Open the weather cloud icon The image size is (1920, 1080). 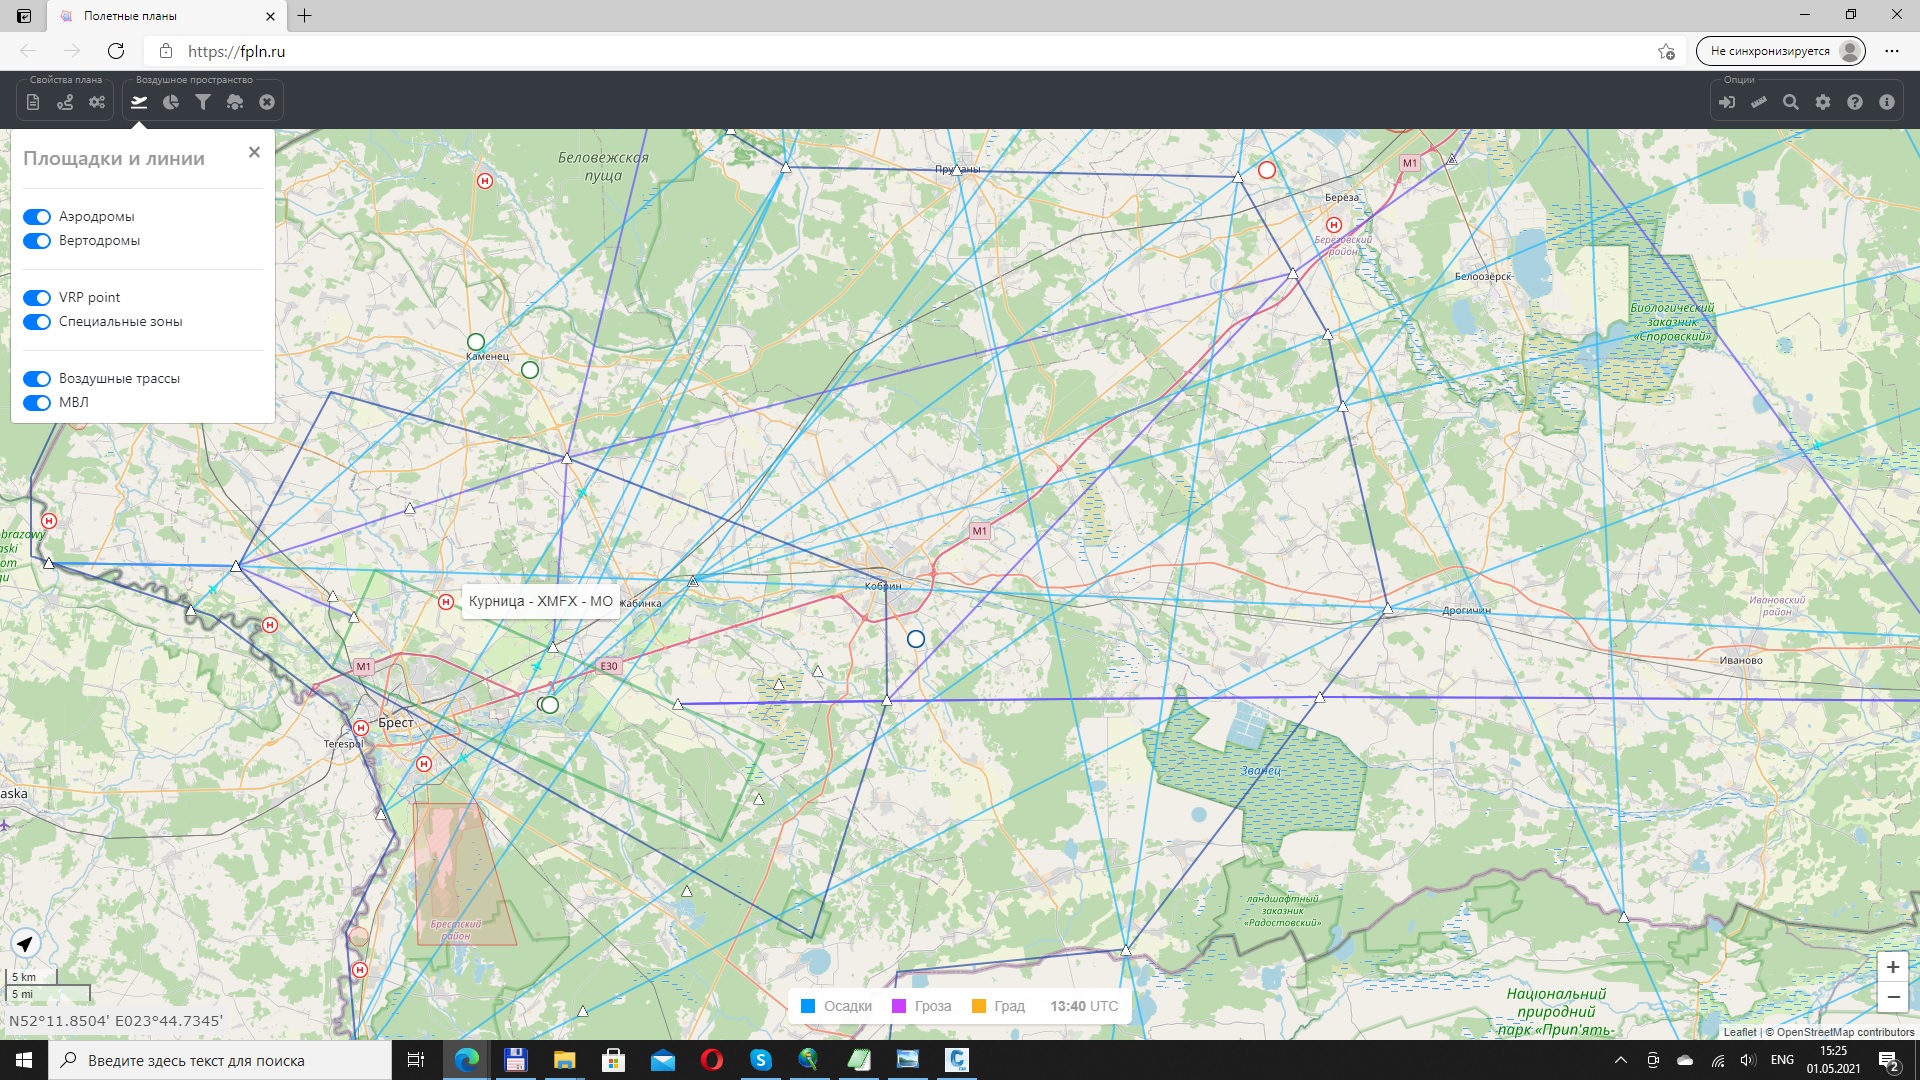click(x=235, y=102)
